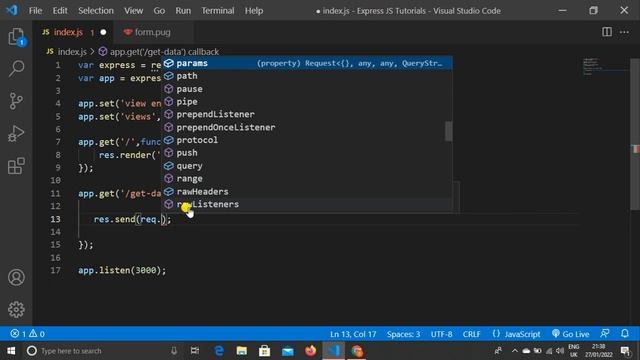The width and height of the screenshot is (640, 360).
Task: Change end of line sequence CRLF
Action: (471, 334)
